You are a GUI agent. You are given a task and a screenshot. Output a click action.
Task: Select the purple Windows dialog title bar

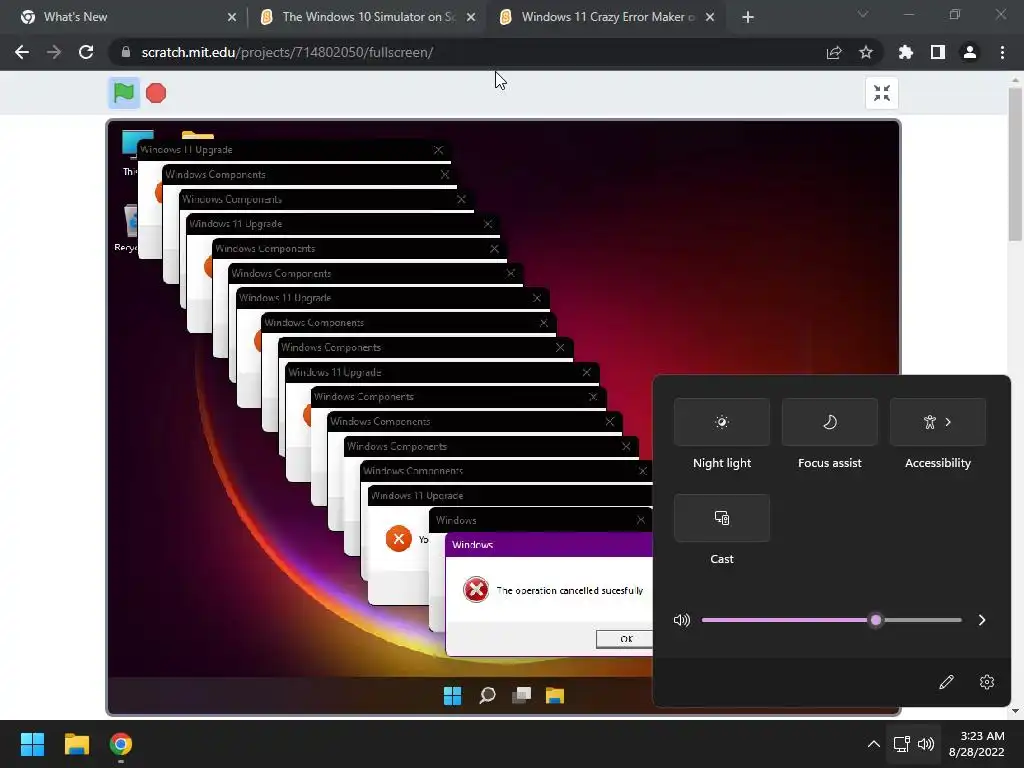pos(549,545)
